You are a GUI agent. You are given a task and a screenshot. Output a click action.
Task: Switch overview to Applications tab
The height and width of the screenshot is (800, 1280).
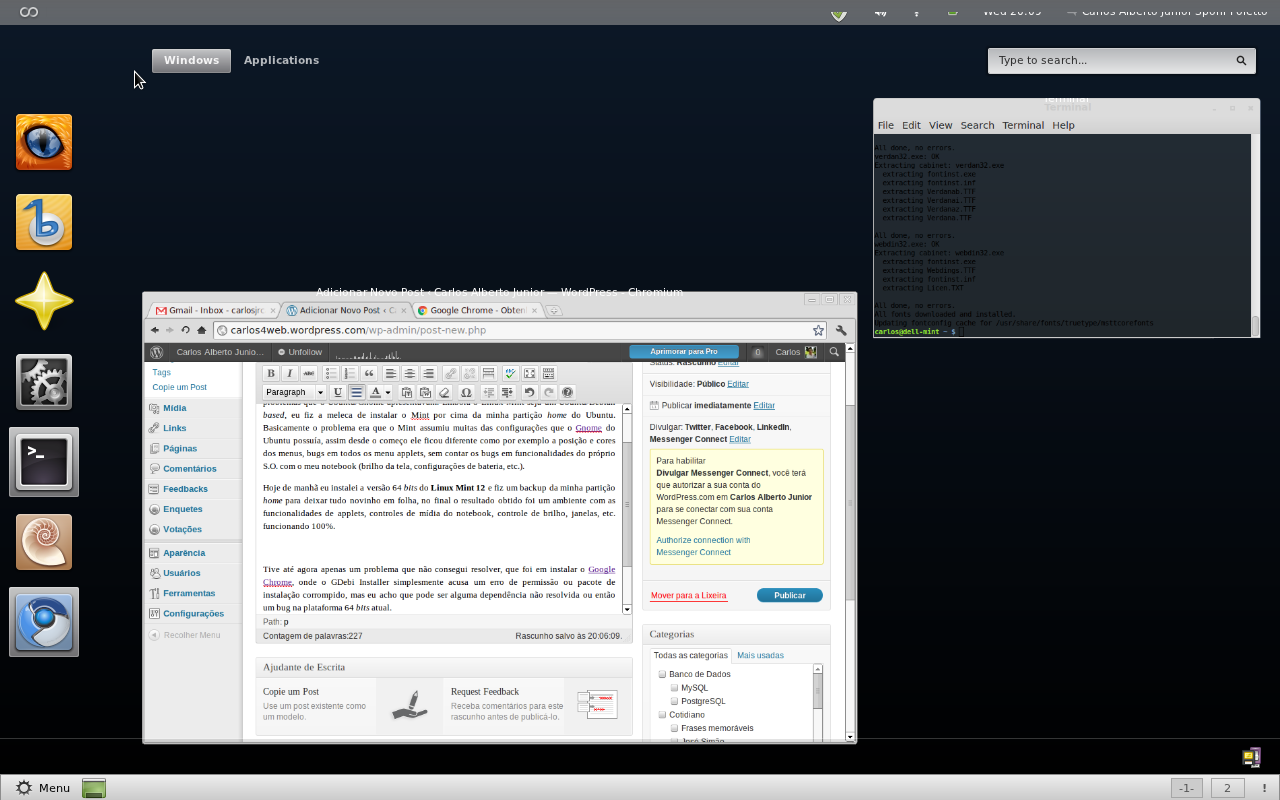point(281,60)
